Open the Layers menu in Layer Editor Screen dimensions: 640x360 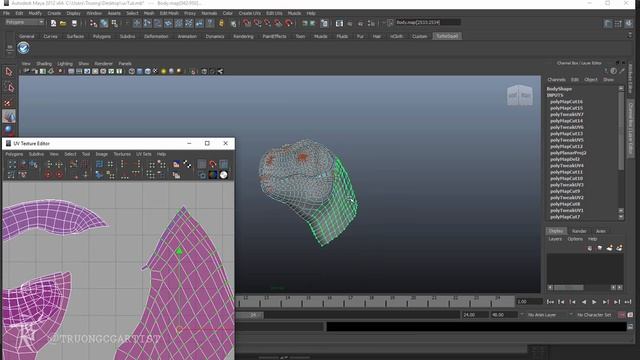tap(555, 239)
